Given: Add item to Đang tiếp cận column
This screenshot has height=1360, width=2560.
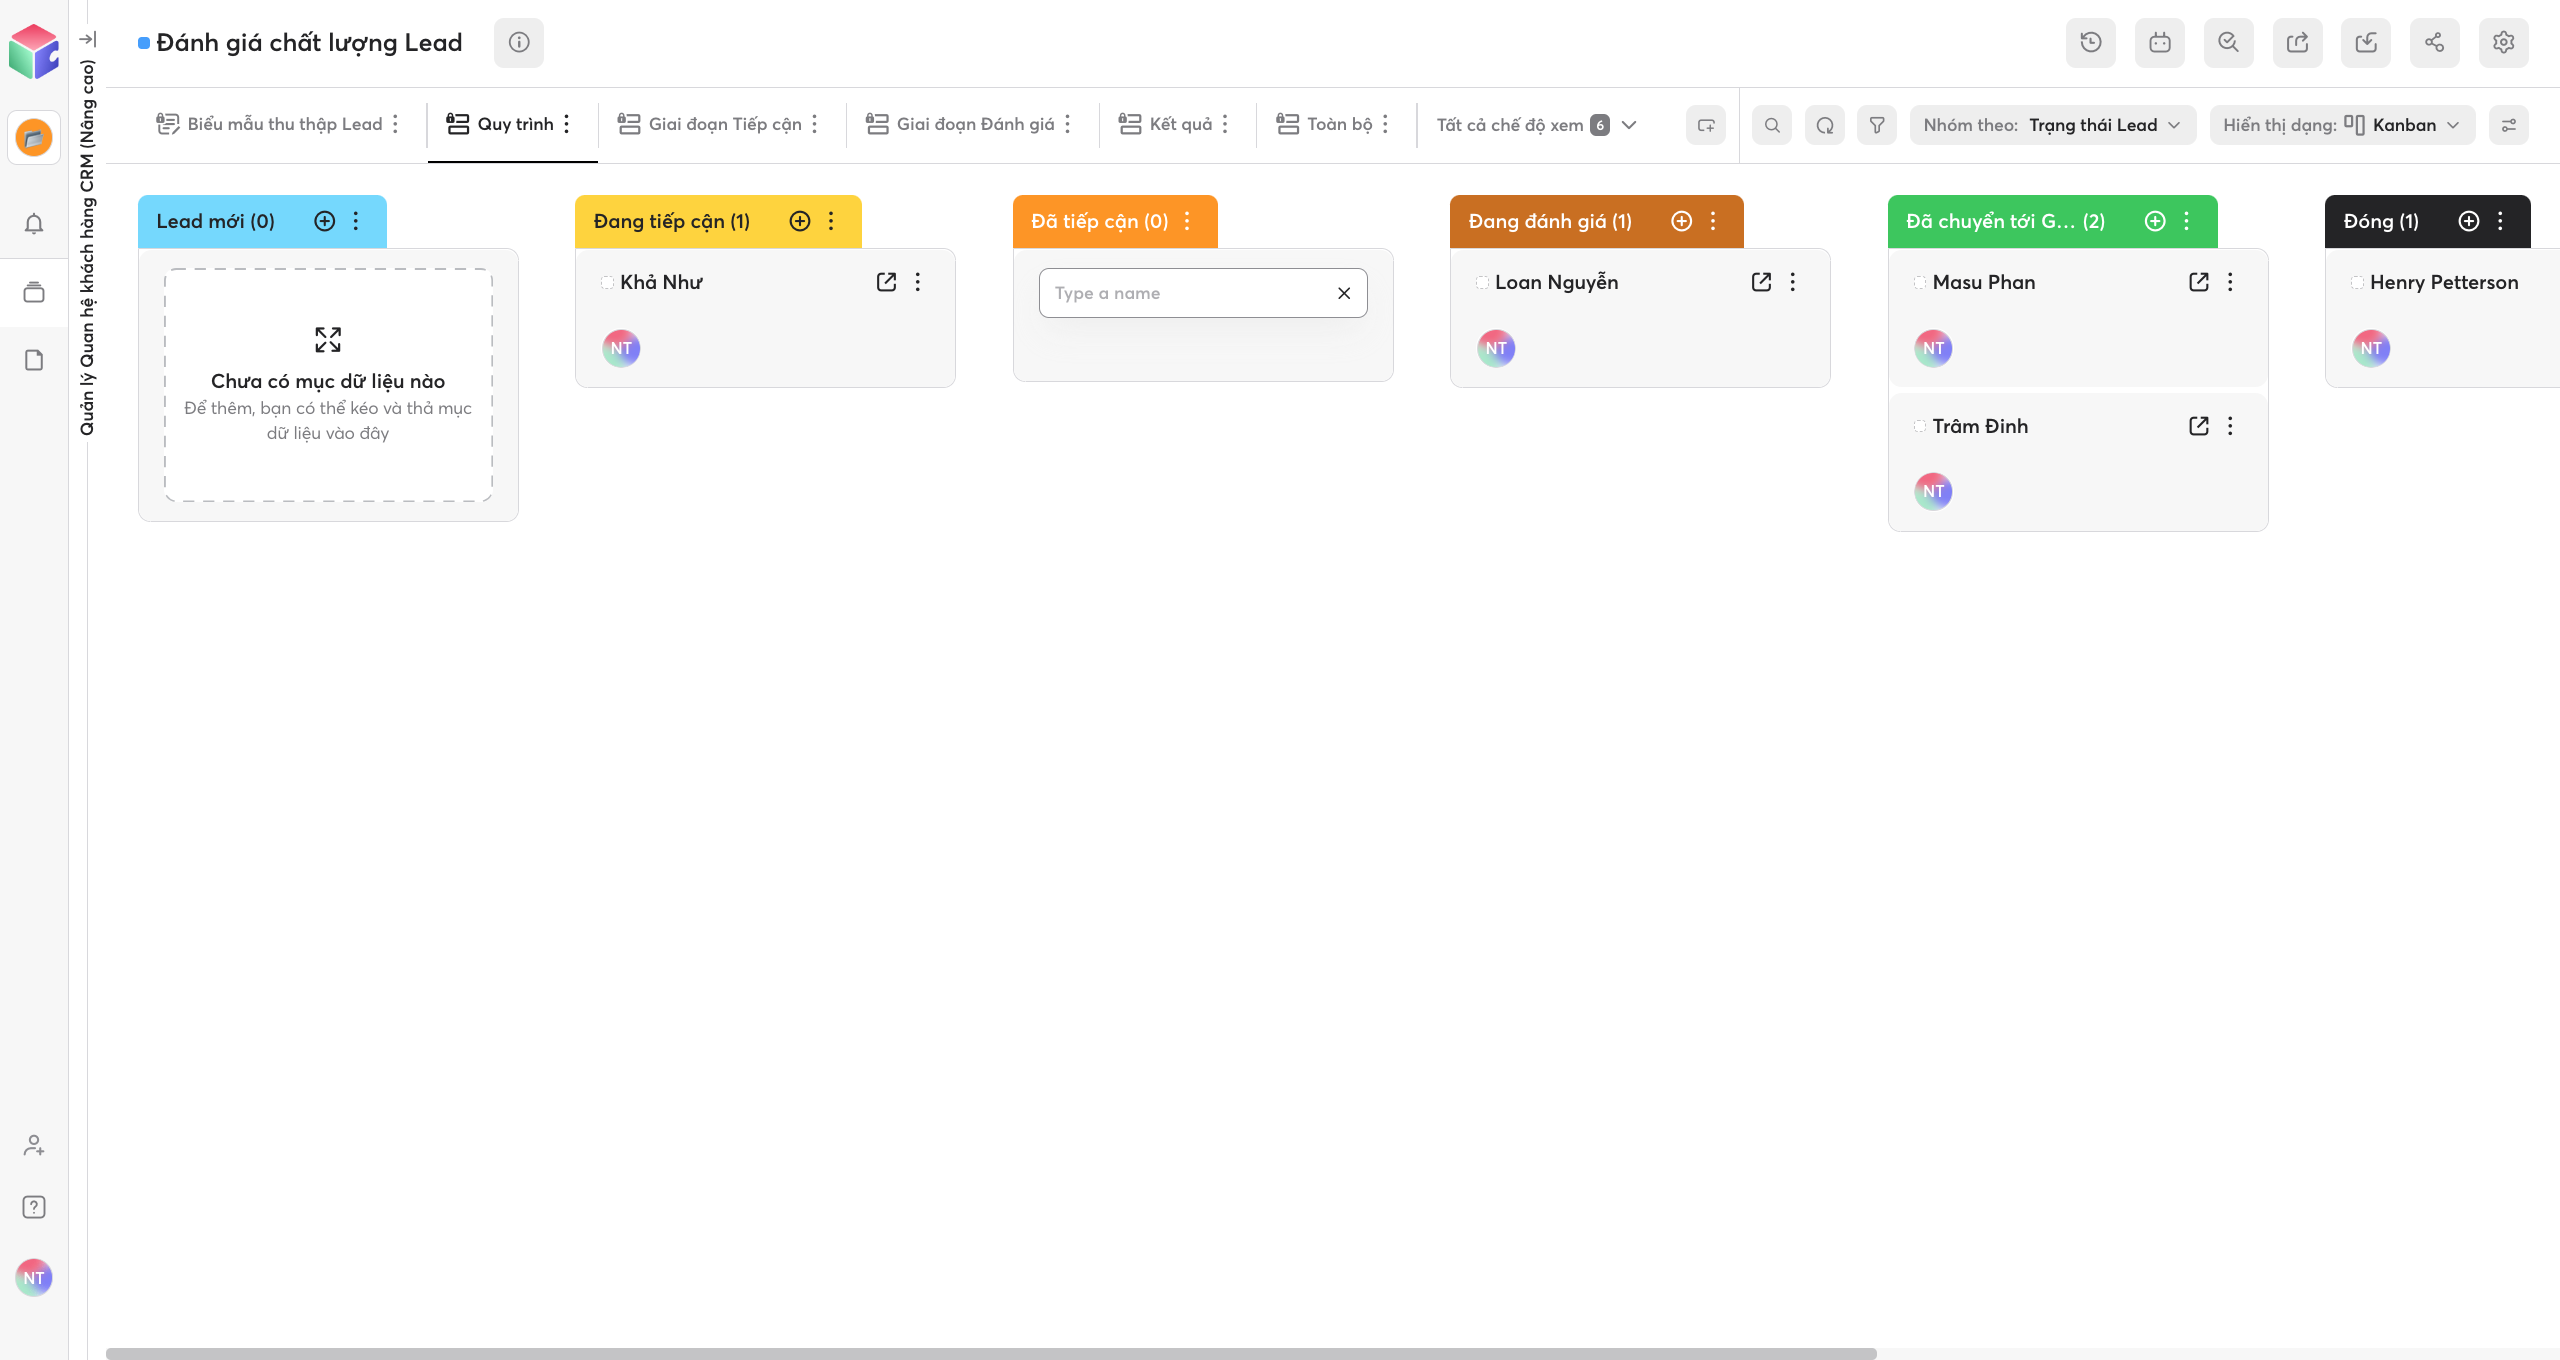Looking at the screenshot, I should [800, 221].
